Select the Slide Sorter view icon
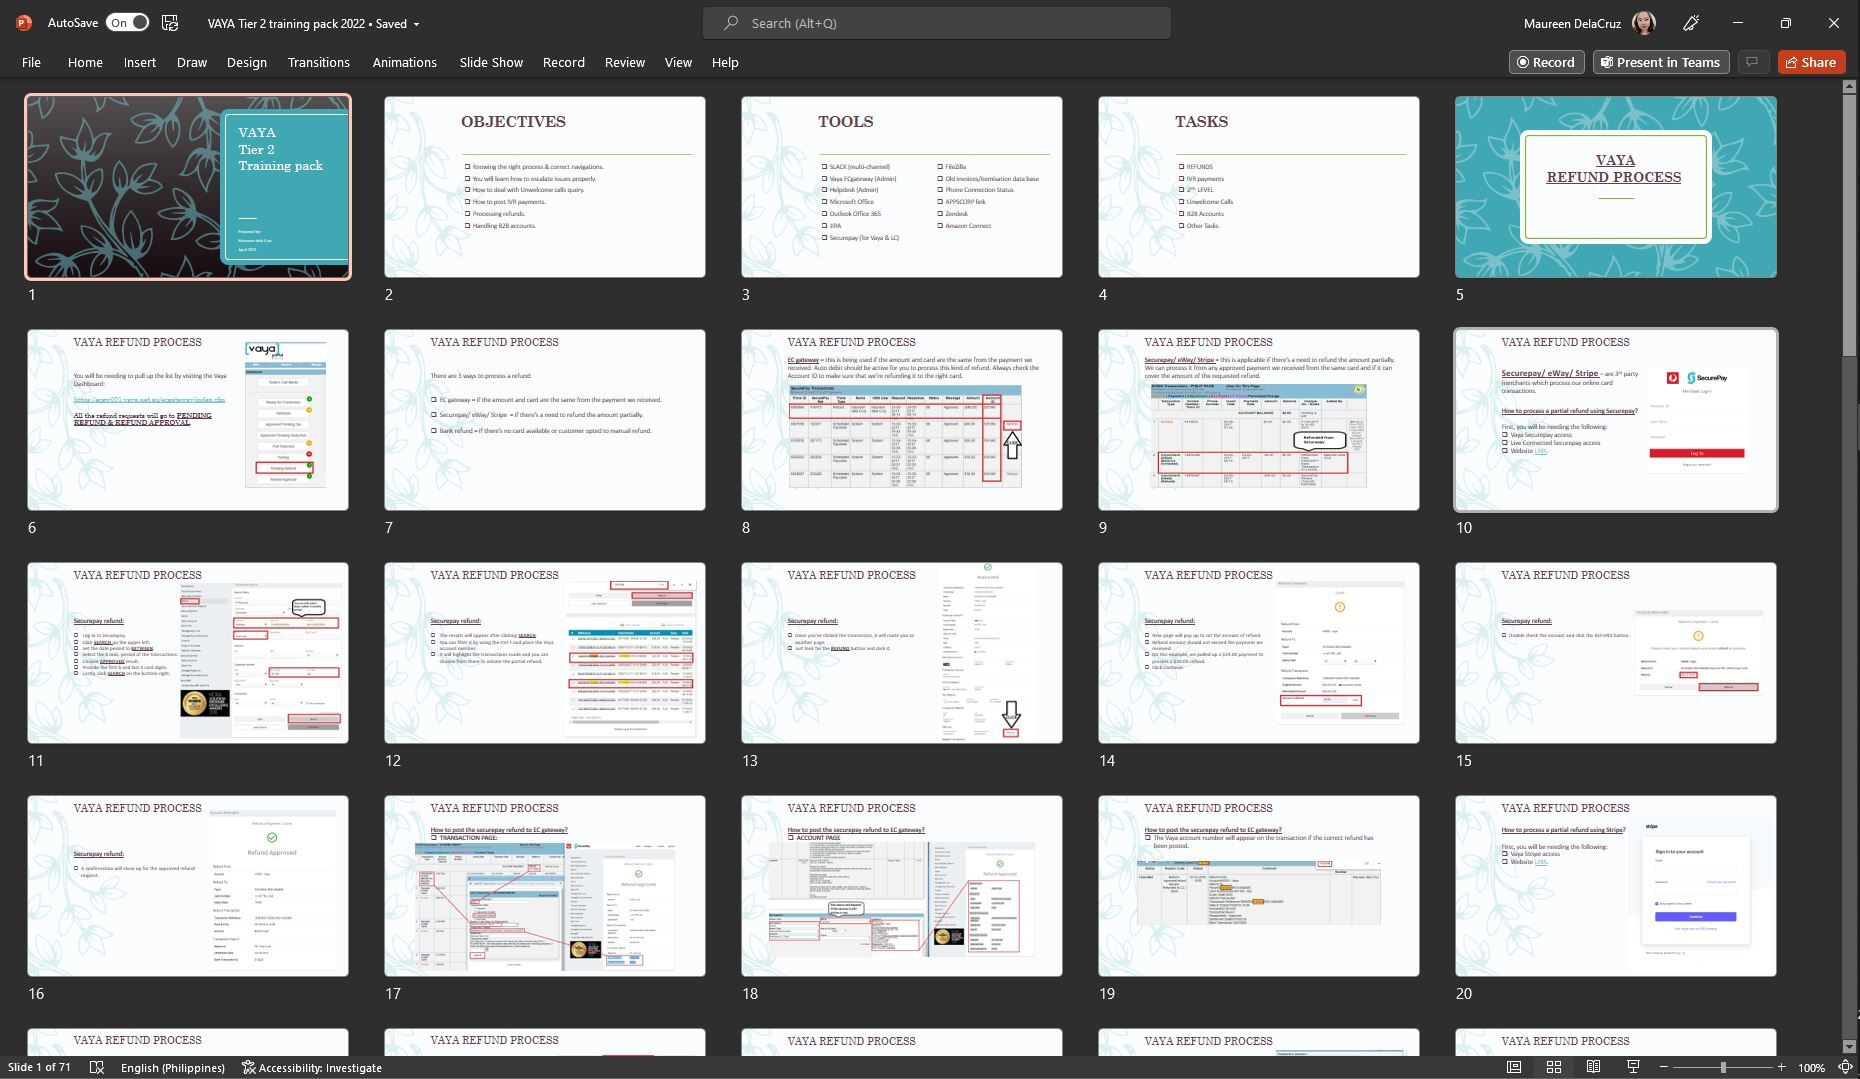1860x1079 pixels. coord(1554,1067)
